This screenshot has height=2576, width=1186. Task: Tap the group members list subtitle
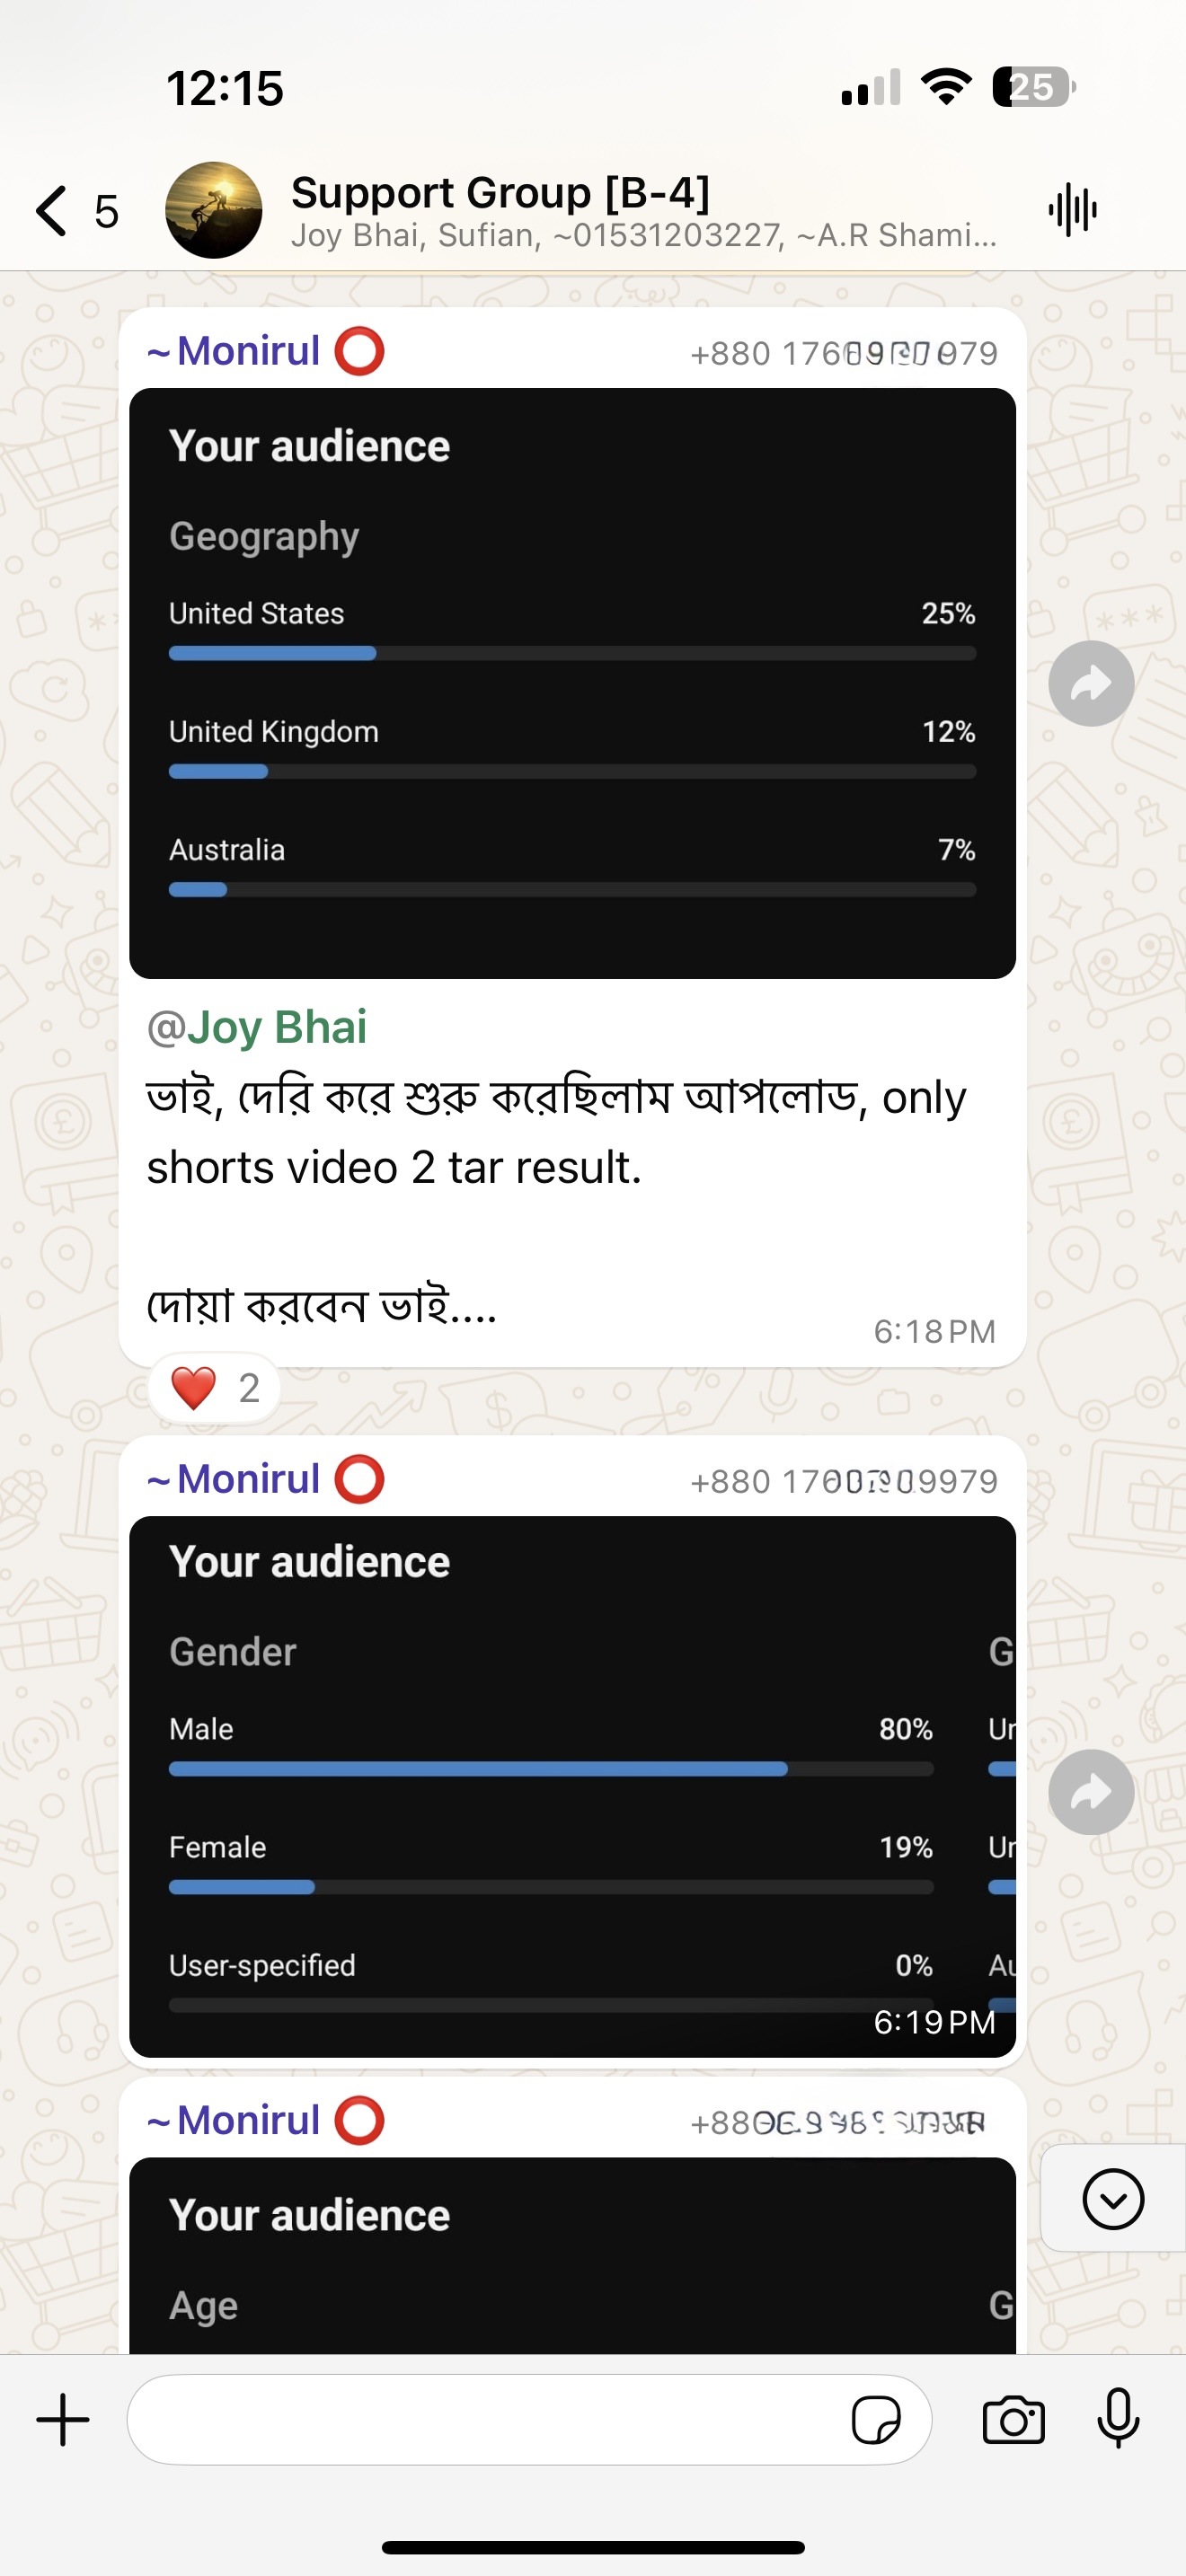(643, 236)
